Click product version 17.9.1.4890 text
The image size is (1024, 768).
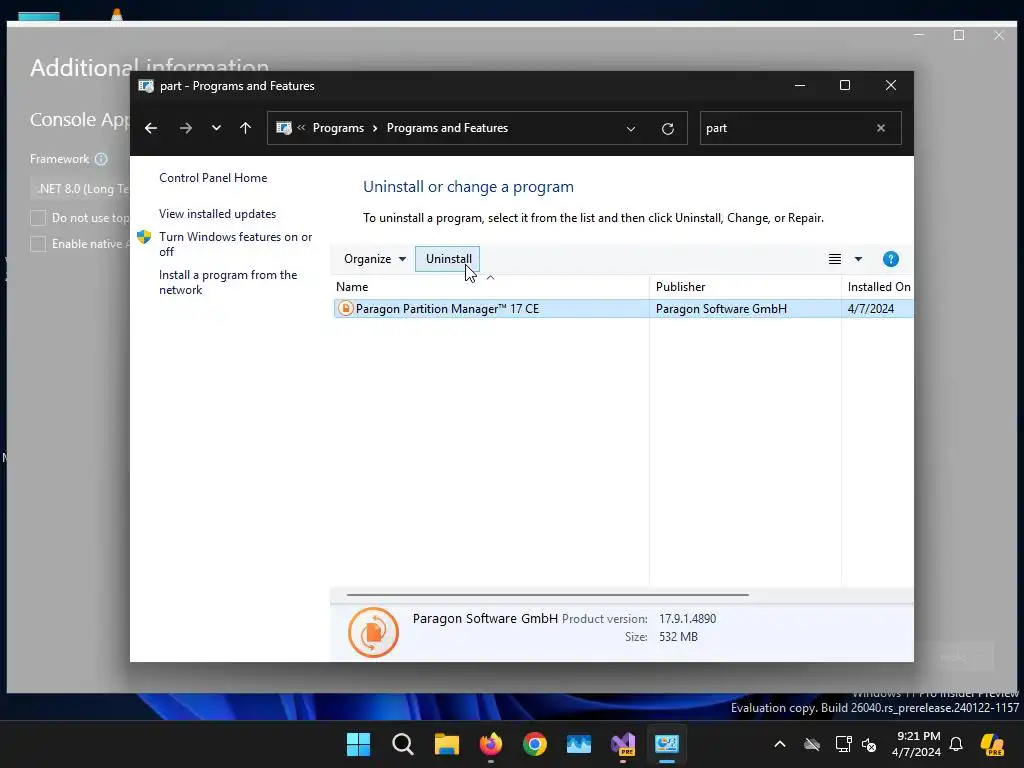pos(688,618)
